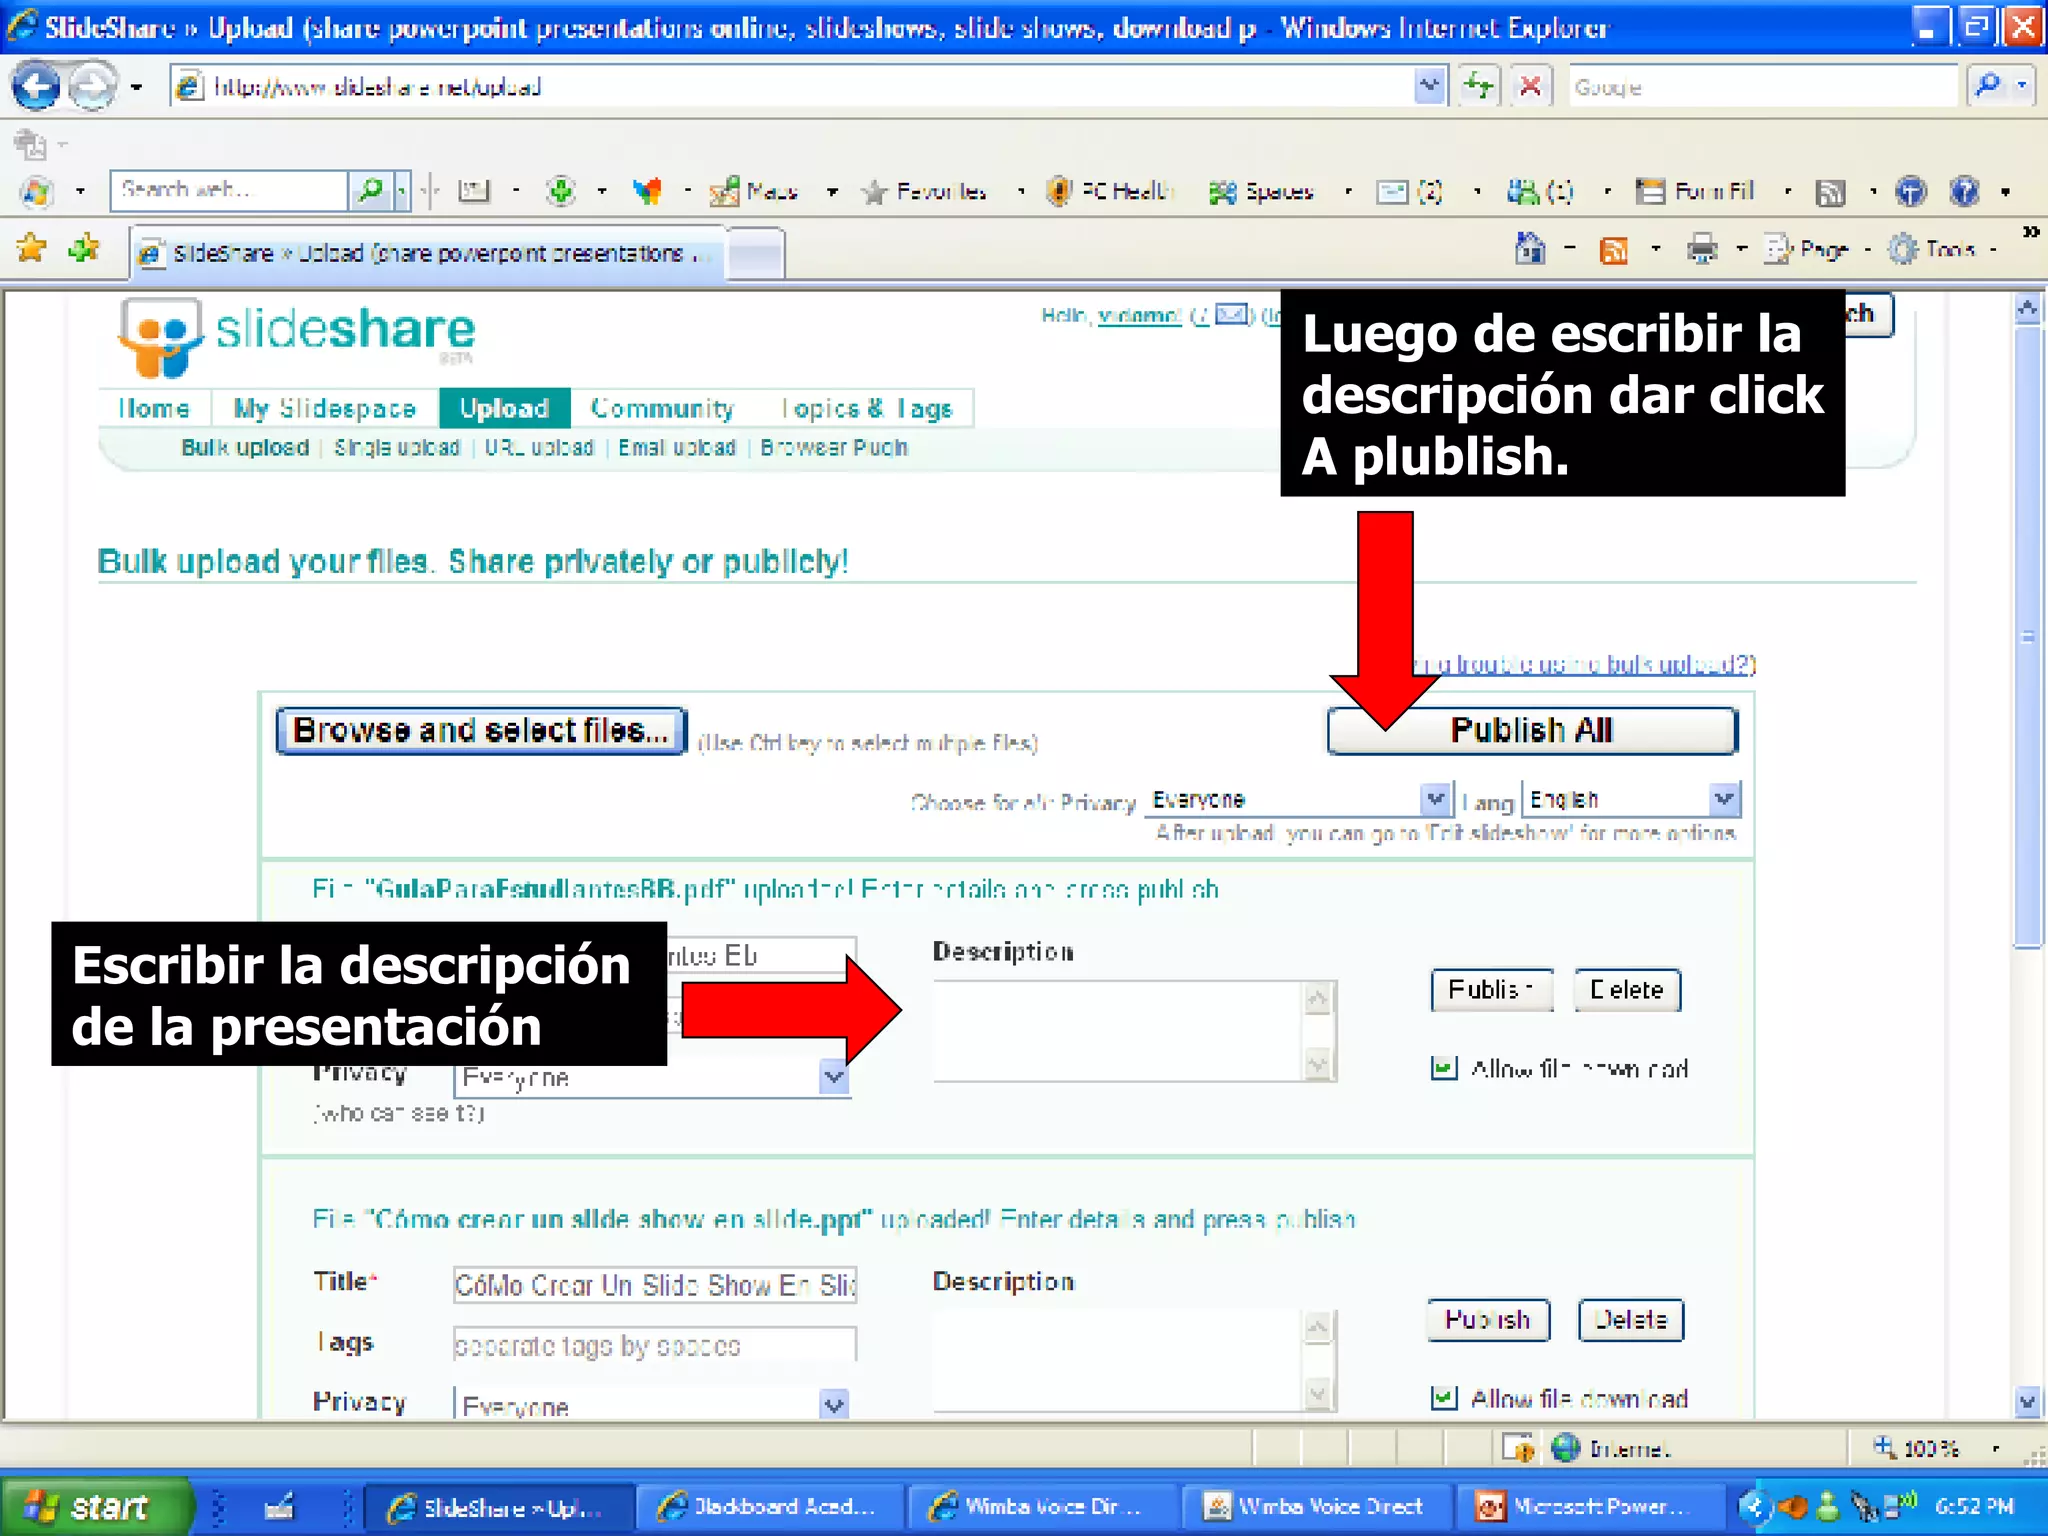Click the scrollbar down arrow

(x=2027, y=1401)
